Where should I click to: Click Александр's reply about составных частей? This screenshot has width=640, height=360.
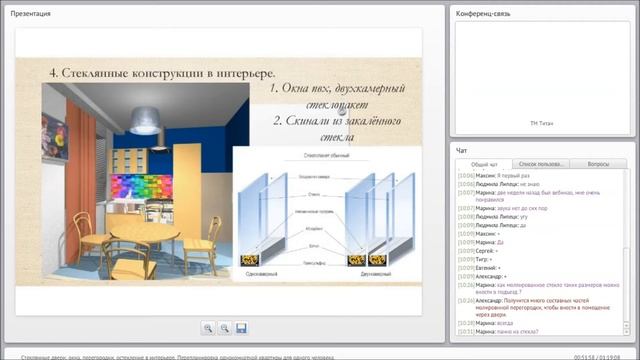[534, 308]
